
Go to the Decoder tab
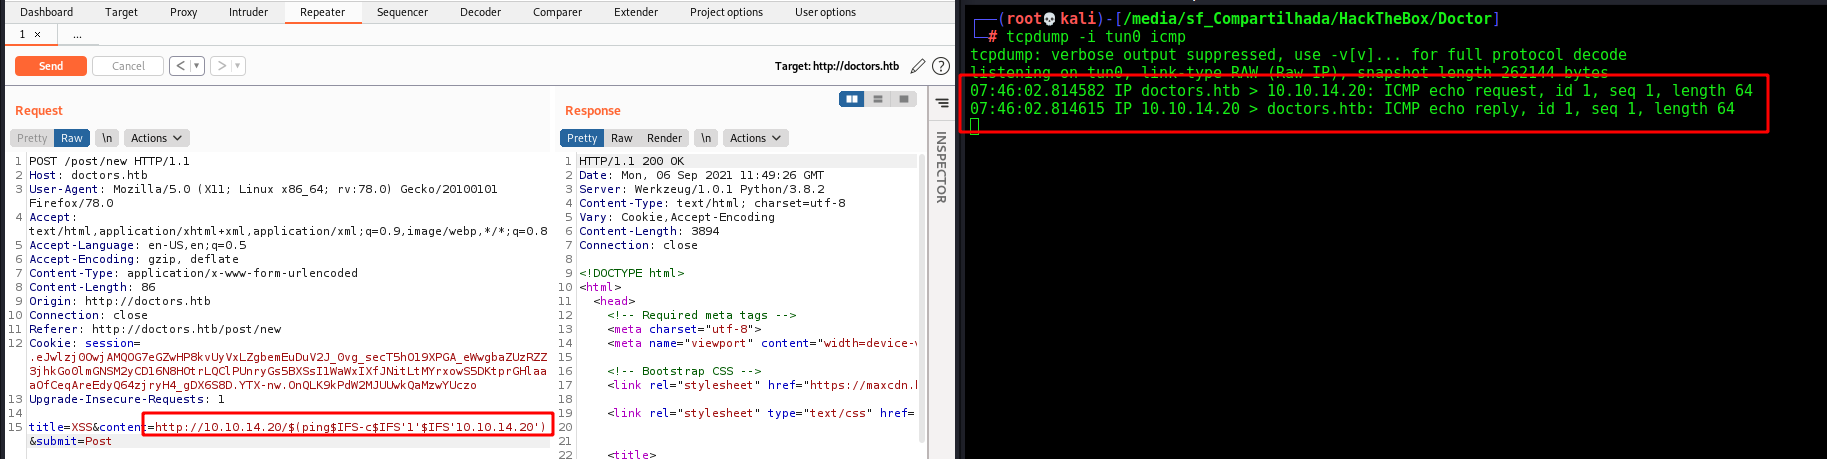click(x=480, y=12)
